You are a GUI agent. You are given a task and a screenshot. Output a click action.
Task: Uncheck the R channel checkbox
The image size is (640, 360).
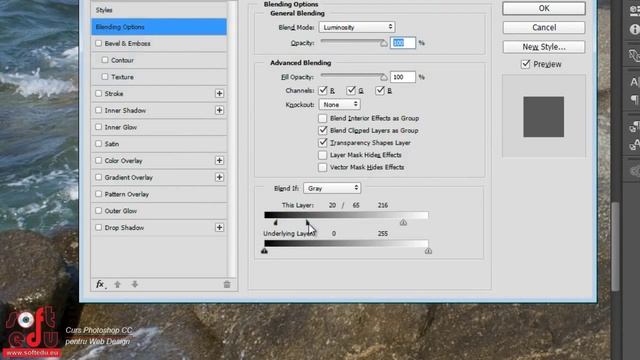click(323, 90)
